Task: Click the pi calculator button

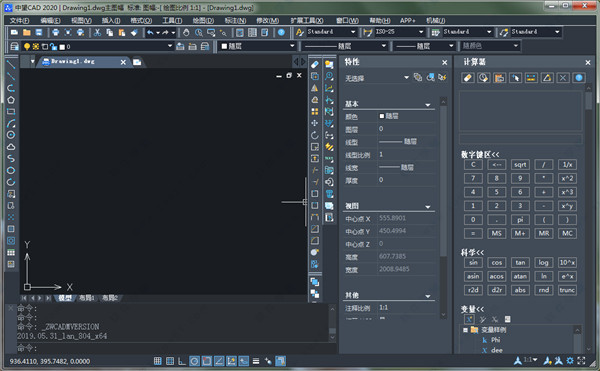Action: coord(520,220)
